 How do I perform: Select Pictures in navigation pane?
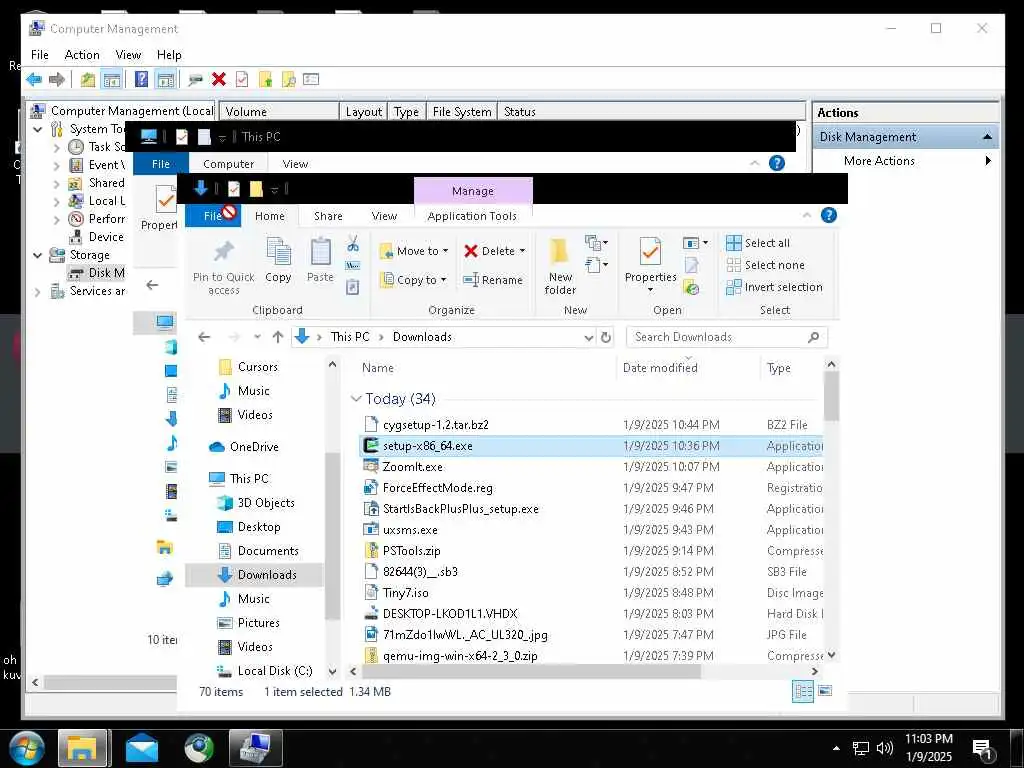pos(259,623)
